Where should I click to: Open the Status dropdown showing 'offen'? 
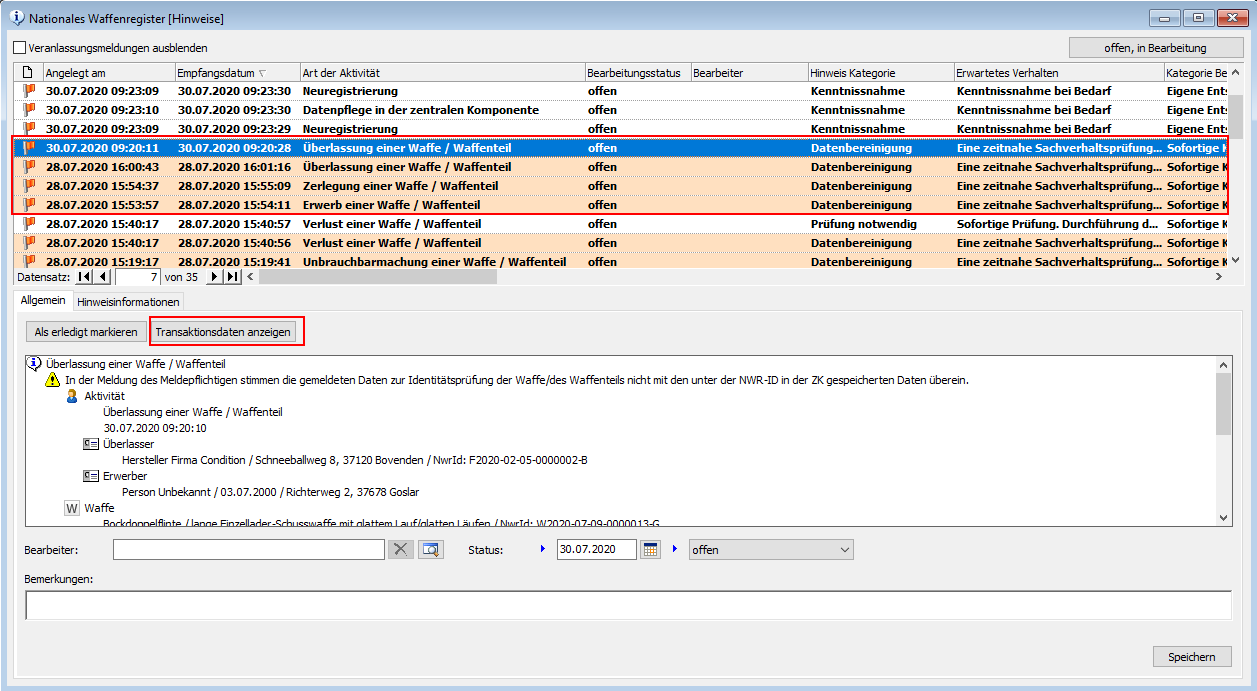770,549
